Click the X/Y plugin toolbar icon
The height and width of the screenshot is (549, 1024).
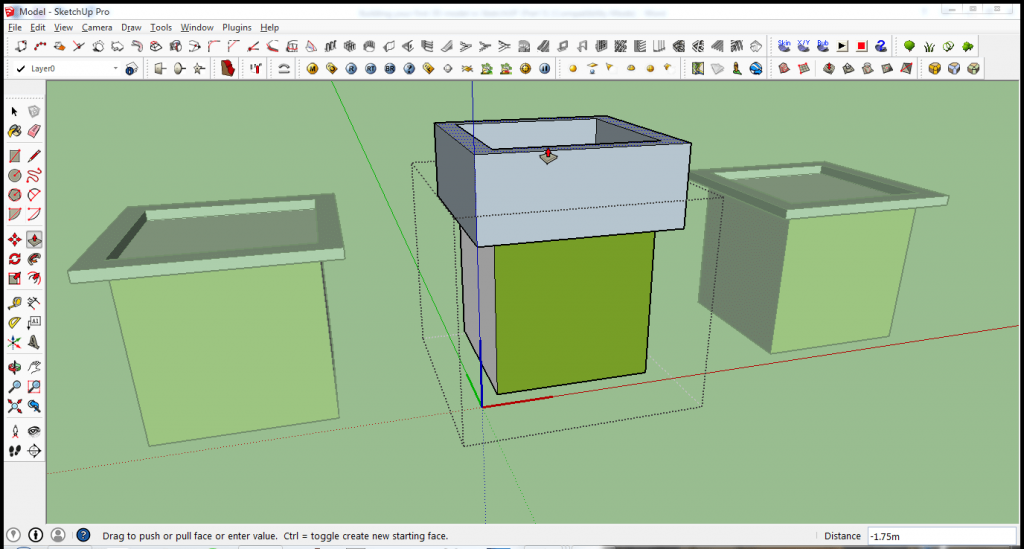[x=803, y=46]
